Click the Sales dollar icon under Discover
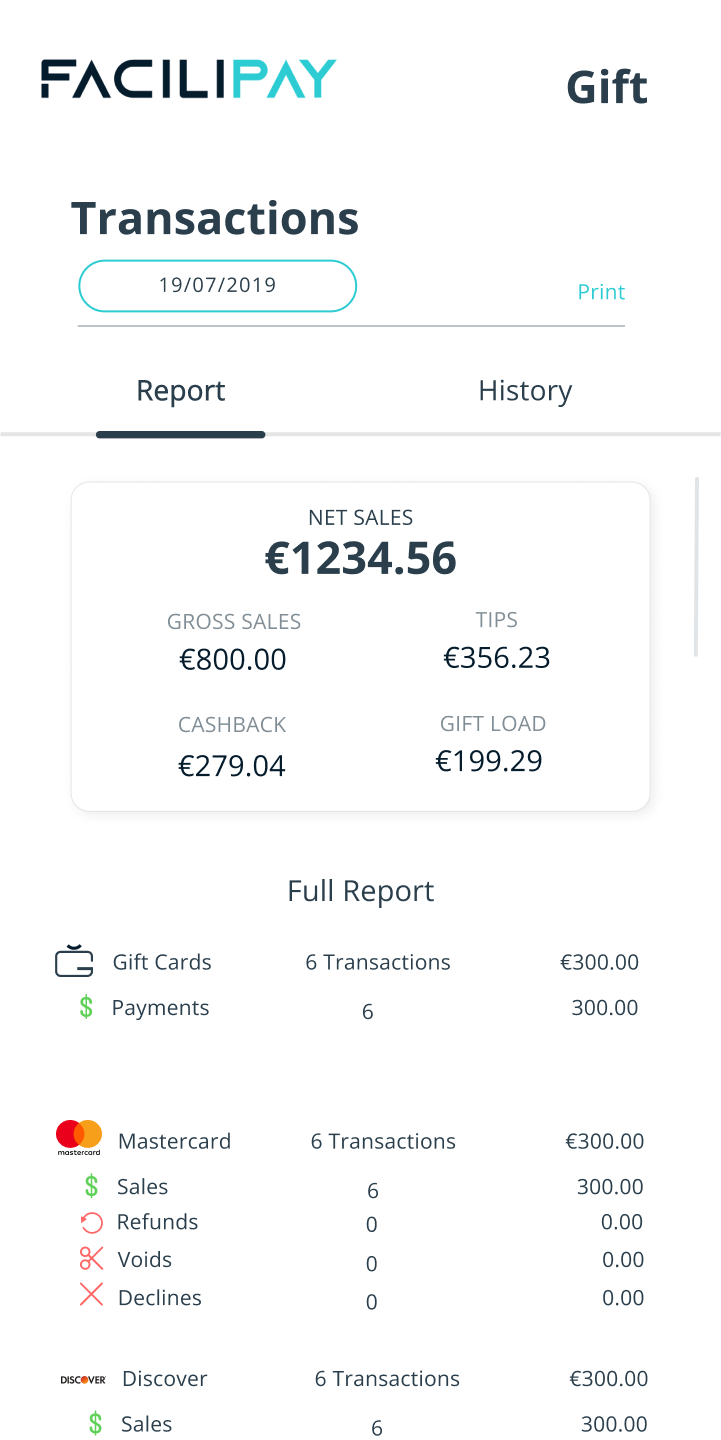The height and width of the screenshot is (1440, 721). (x=93, y=1423)
